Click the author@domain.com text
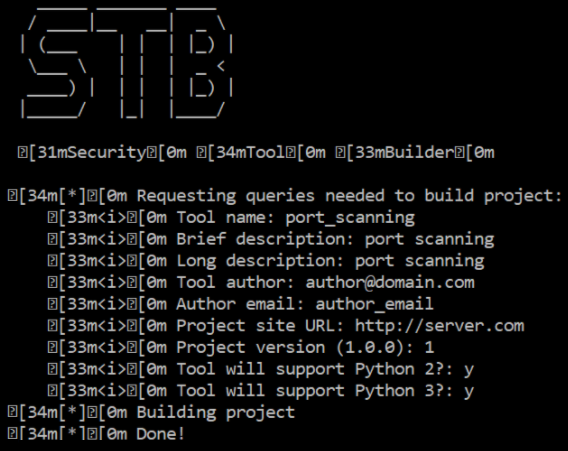Image resolution: width=568 pixels, height=451 pixels. click(390, 283)
